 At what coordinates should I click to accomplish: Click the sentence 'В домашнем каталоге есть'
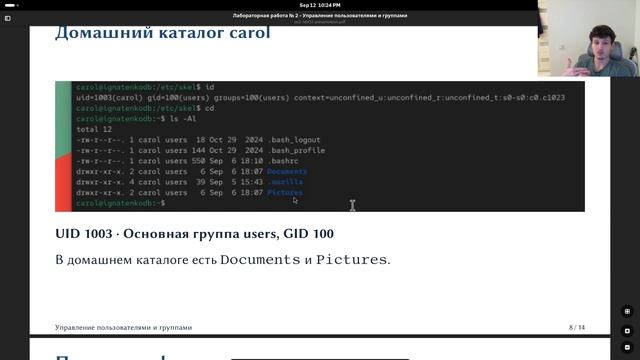136,260
